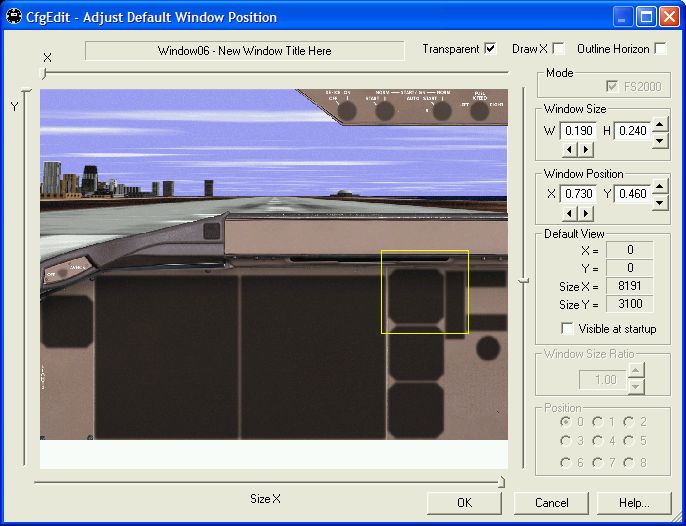This screenshot has height=526, width=686.
Task: Click the Window Position Y input field
Action: [x=632, y=194]
